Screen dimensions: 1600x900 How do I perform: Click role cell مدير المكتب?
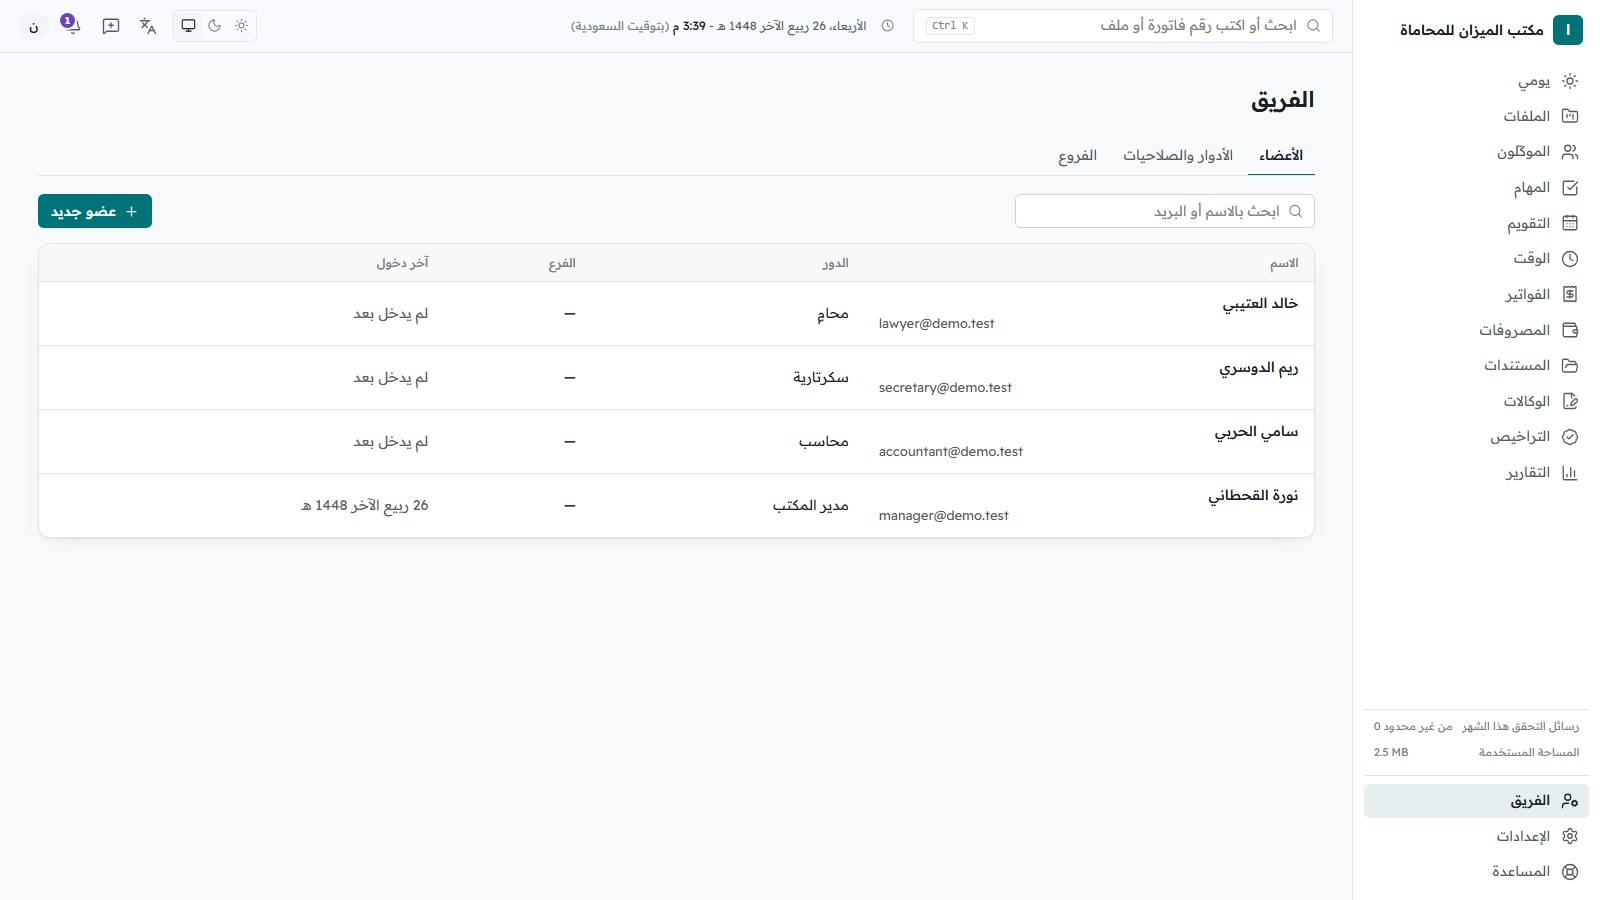coord(810,506)
